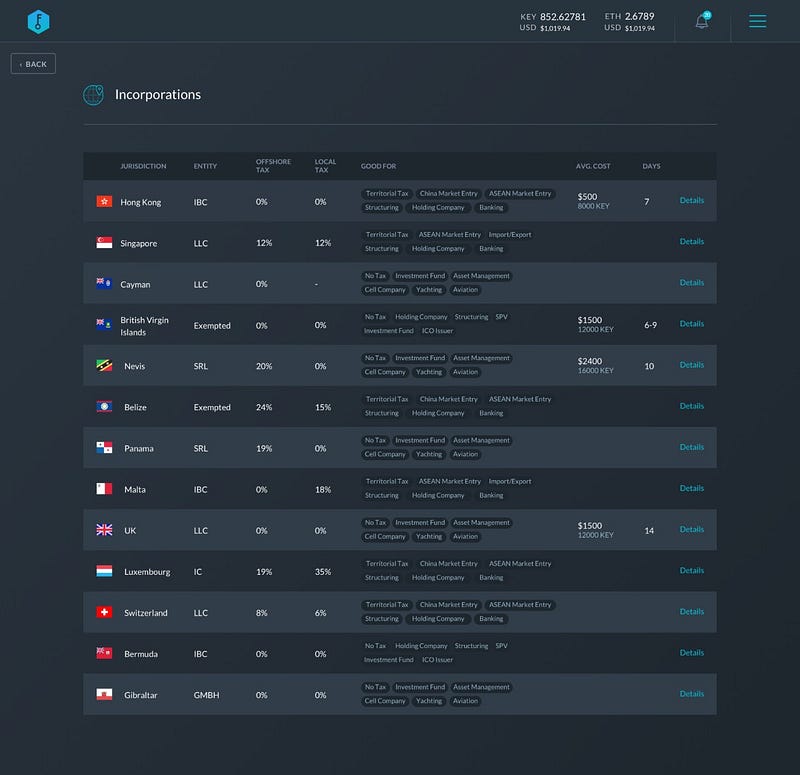The image size is (800, 775).
Task: Click the Yachting tag in Cayman row
Action: (x=429, y=290)
